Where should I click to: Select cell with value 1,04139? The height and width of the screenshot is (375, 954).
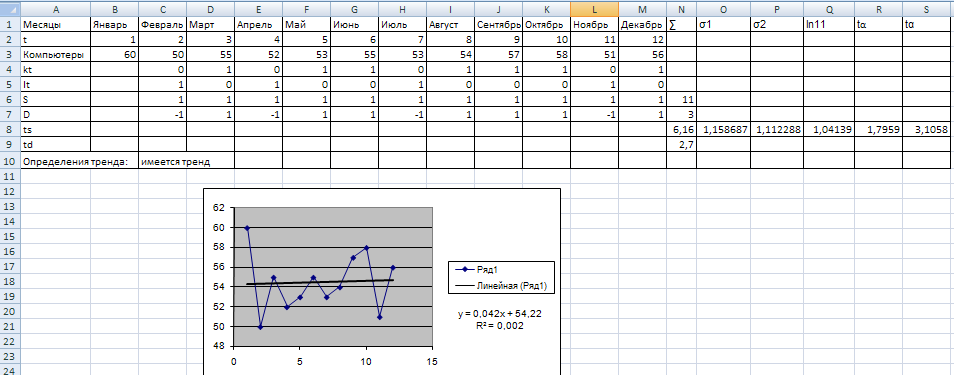pos(829,129)
